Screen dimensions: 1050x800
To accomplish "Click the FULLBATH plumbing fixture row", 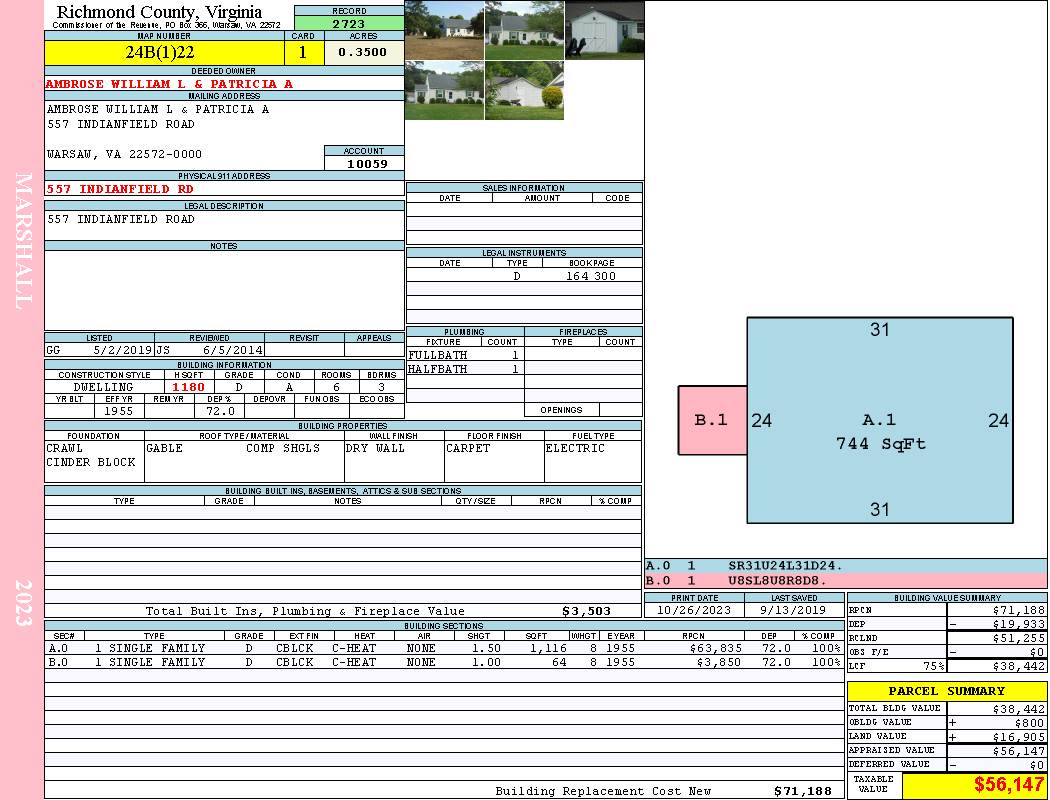I will tap(465, 355).
